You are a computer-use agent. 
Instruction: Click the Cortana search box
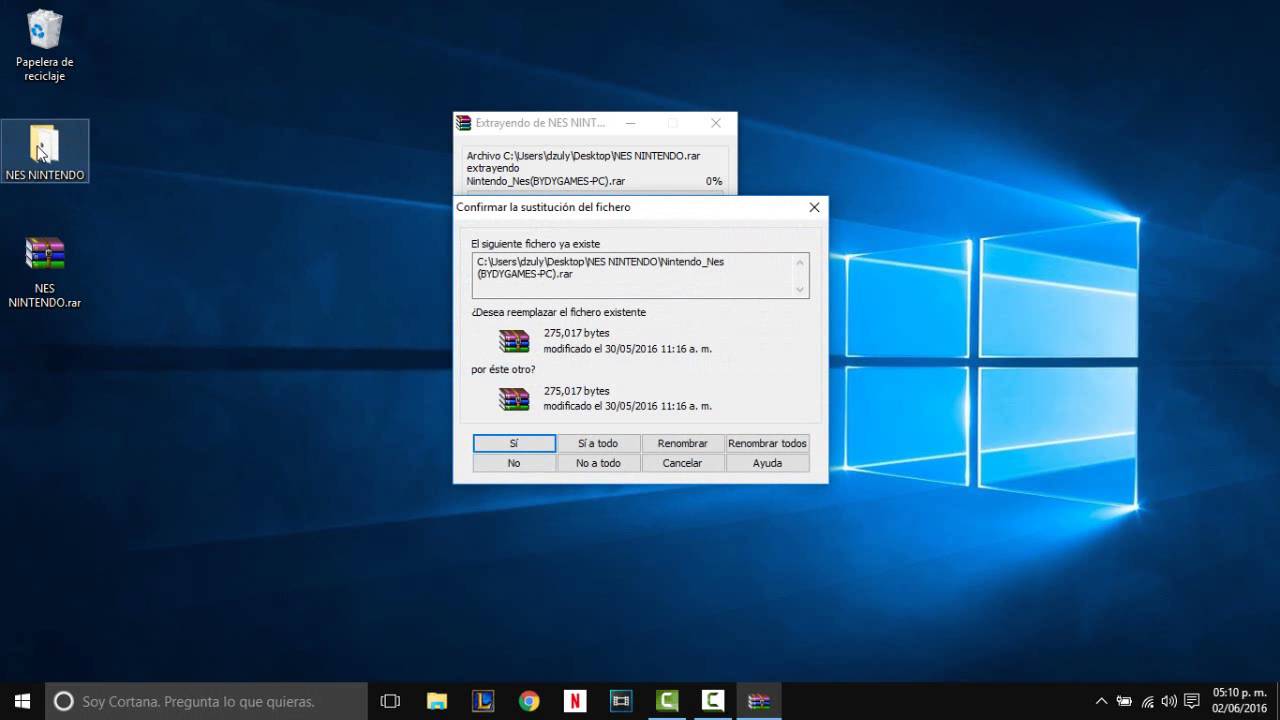coord(207,701)
